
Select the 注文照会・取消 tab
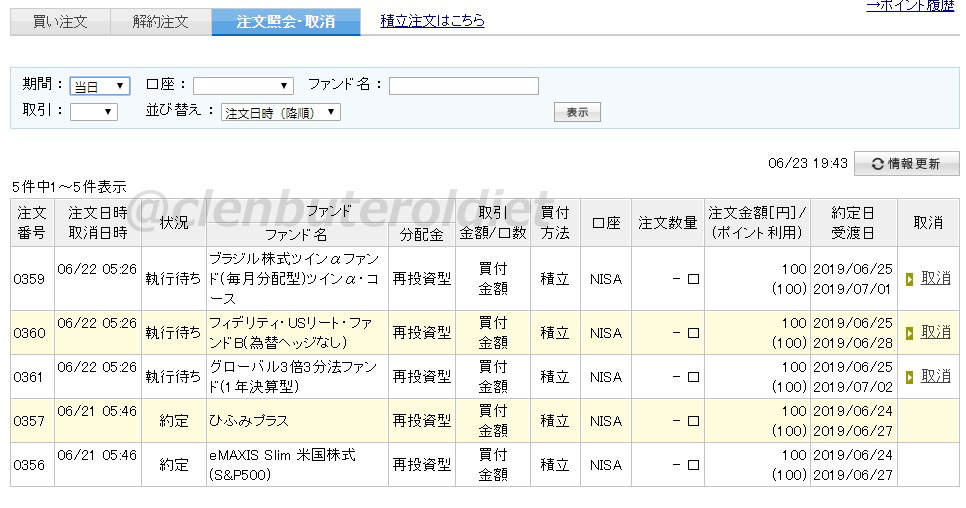286,22
